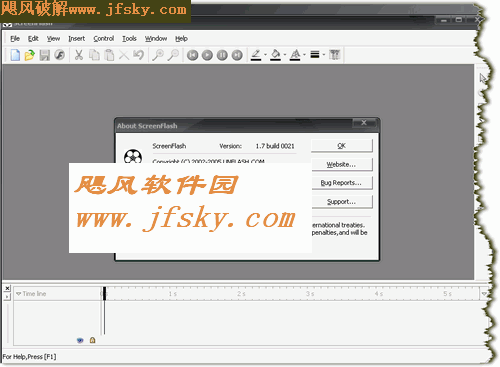Viewport: 500px width, 367px height.
Task: Close the About ScreenFlash dialog
Action: tap(364, 123)
